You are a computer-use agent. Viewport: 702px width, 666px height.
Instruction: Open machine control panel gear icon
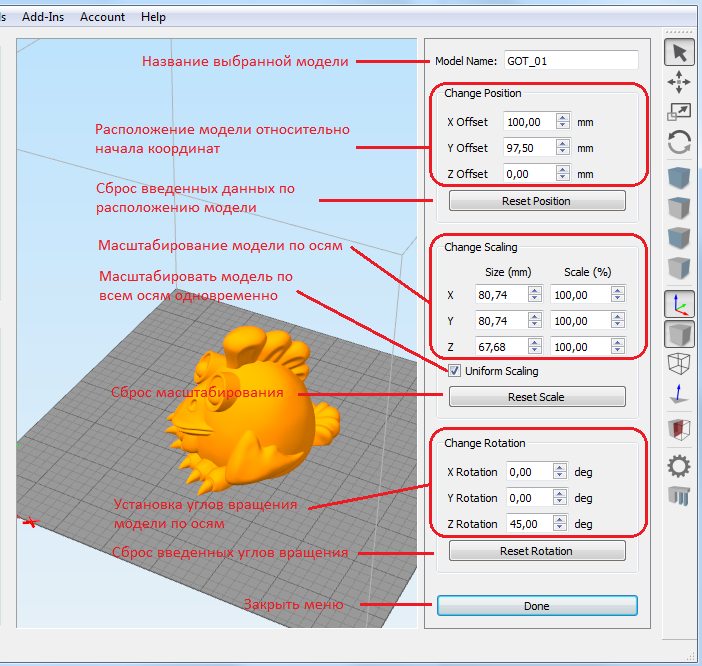click(x=679, y=466)
